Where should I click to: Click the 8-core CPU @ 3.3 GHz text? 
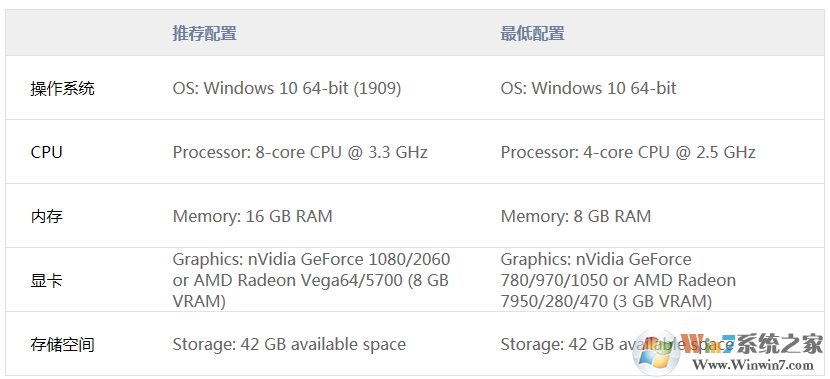(341, 152)
